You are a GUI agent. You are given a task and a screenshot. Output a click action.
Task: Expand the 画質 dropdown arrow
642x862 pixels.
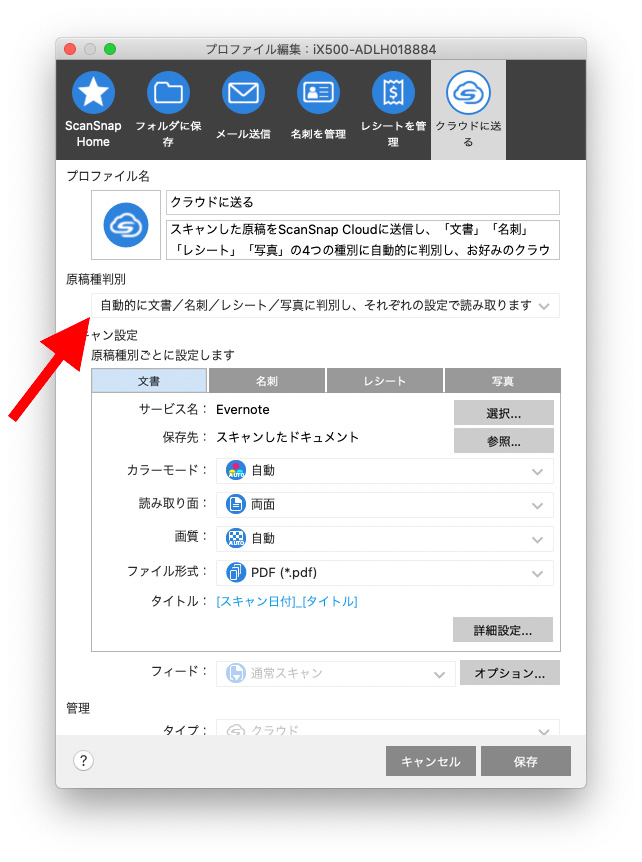pyautogui.click(x=538, y=540)
